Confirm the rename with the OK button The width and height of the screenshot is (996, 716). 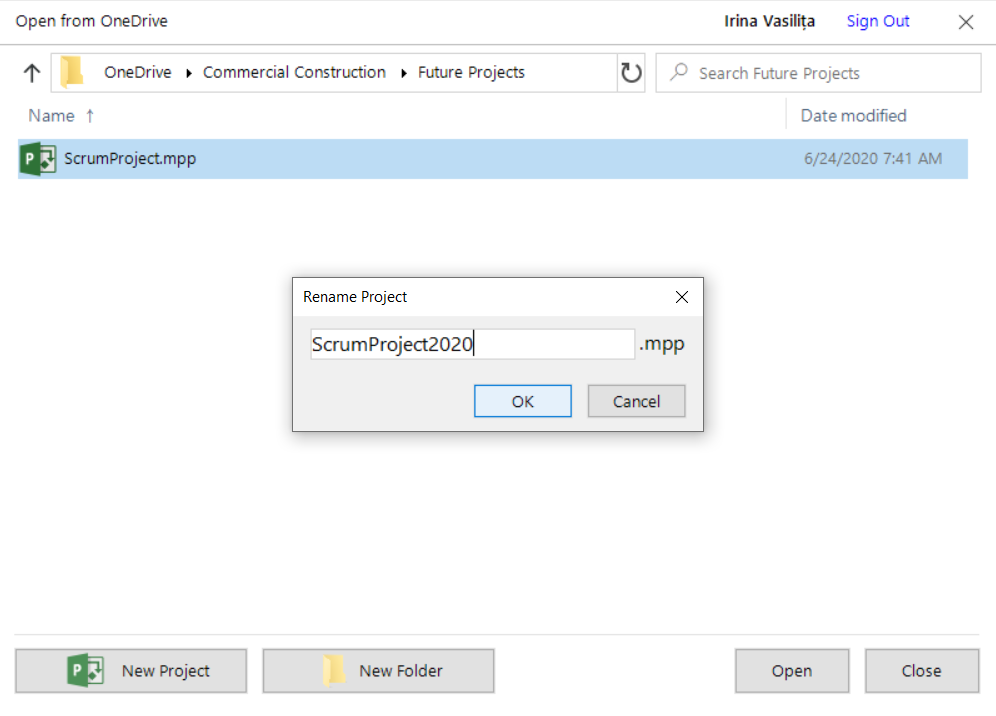pyautogui.click(x=523, y=401)
